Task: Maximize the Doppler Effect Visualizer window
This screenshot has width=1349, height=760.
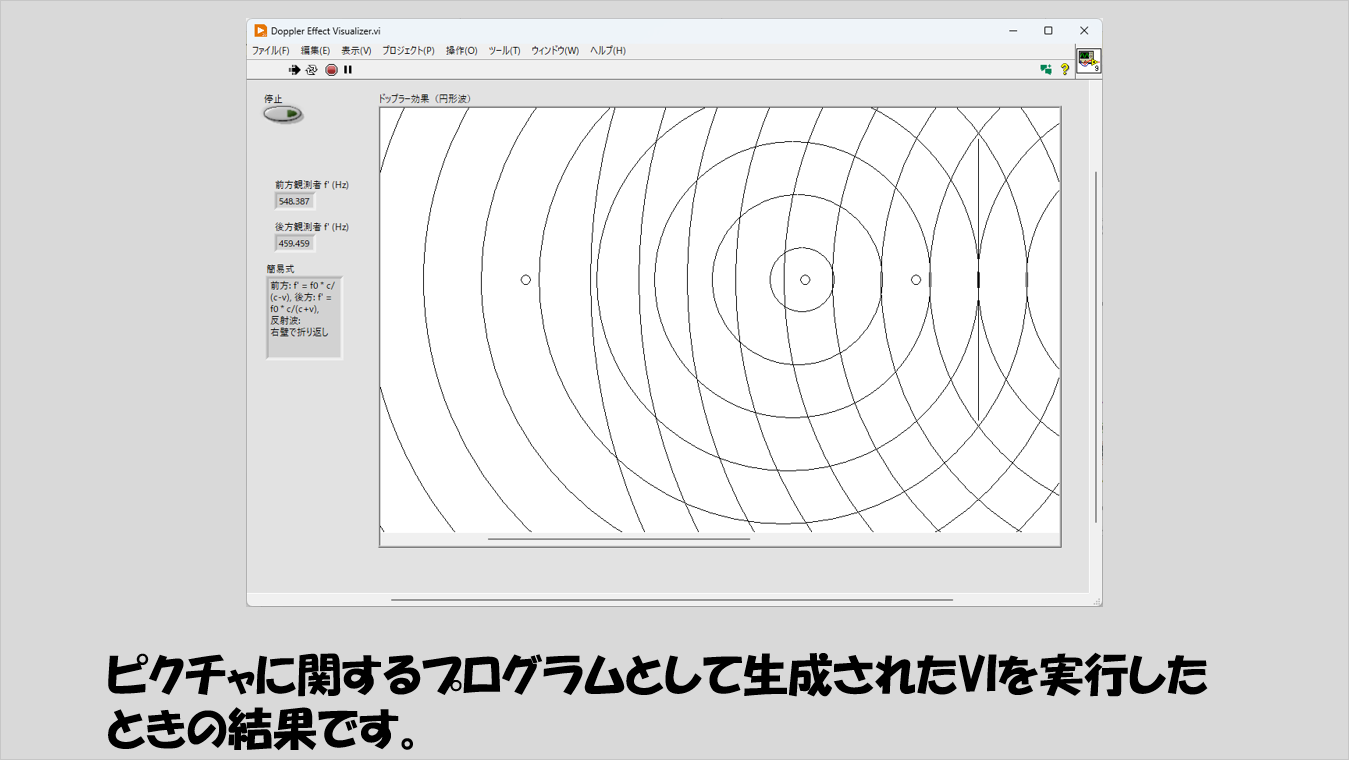Action: (1048, 31)
